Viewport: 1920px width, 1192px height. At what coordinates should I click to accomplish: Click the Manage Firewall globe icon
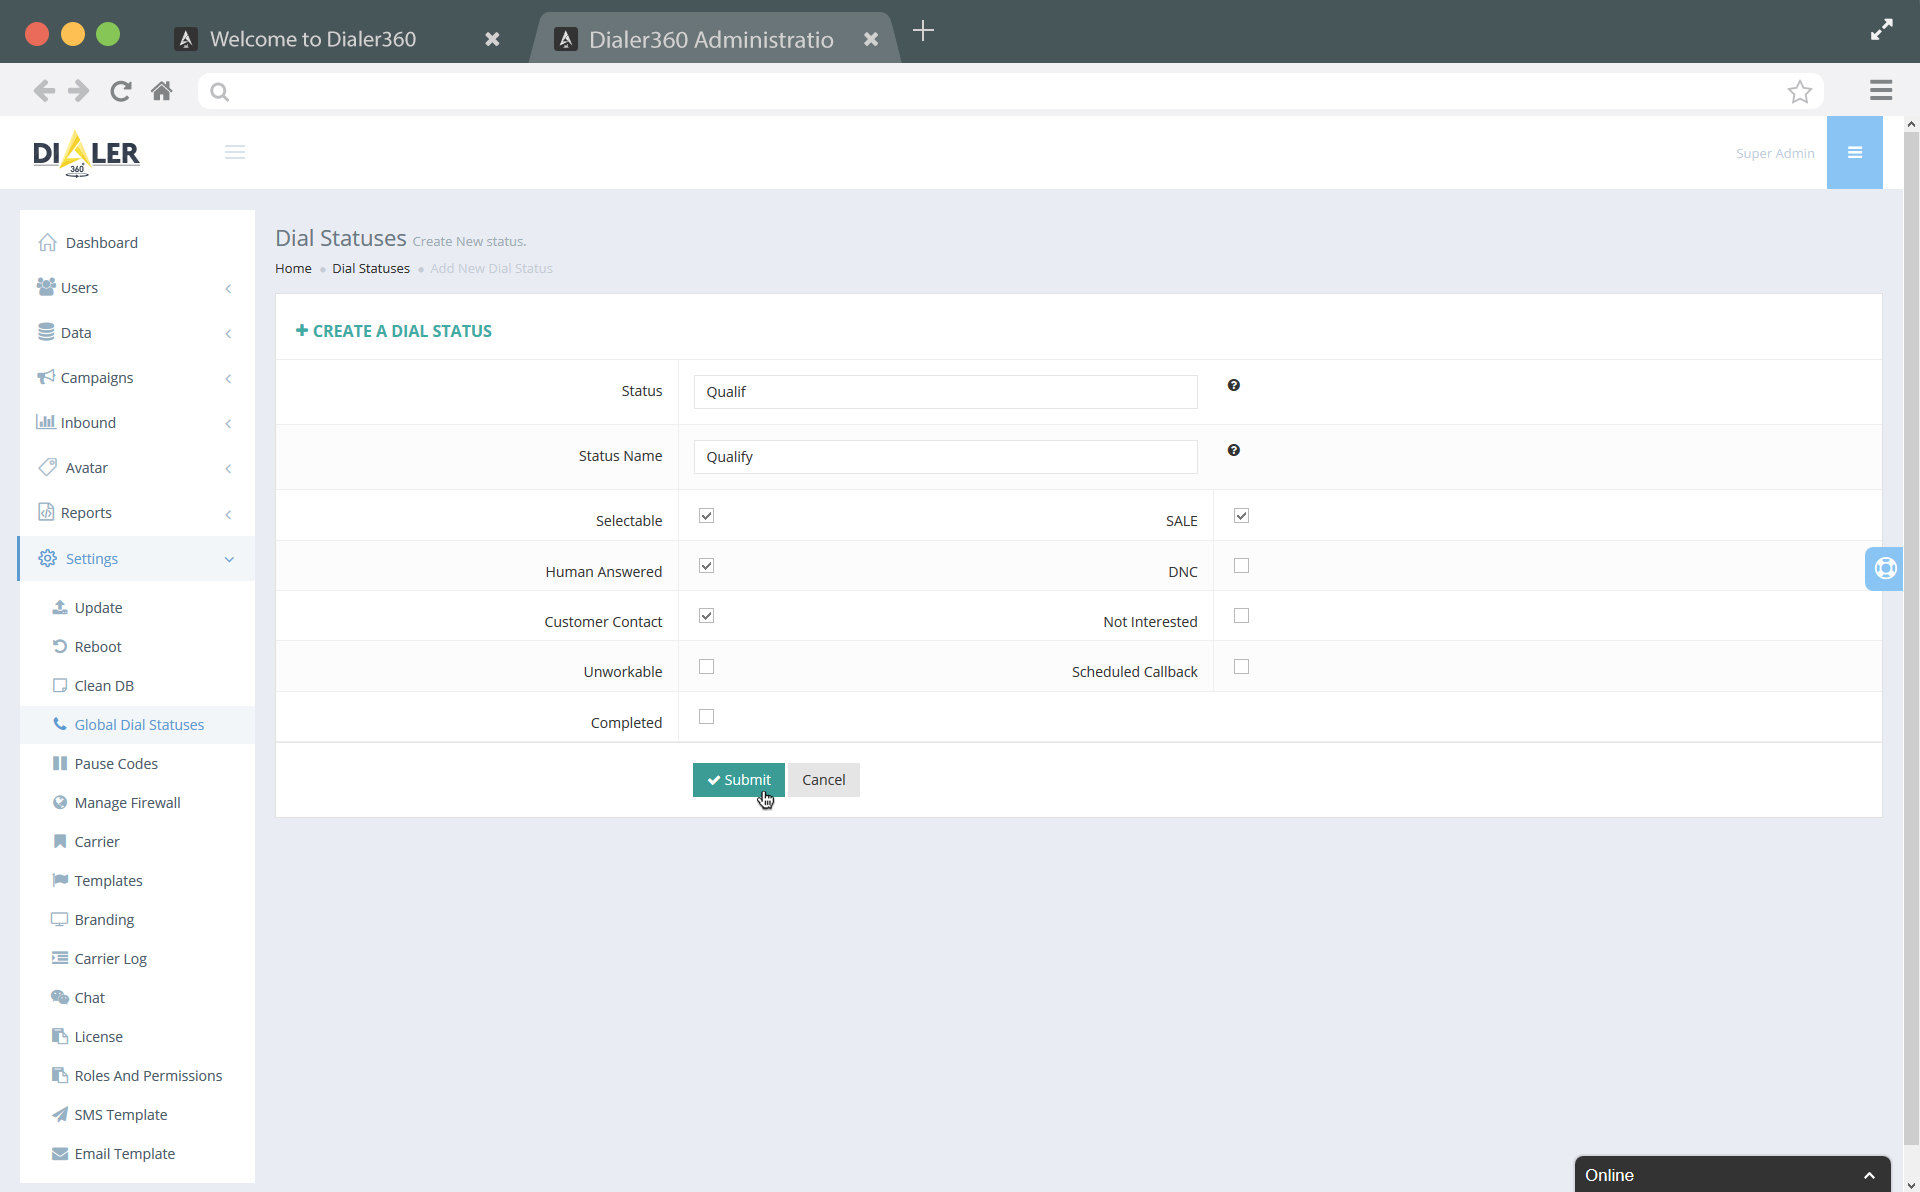(60, 802)
